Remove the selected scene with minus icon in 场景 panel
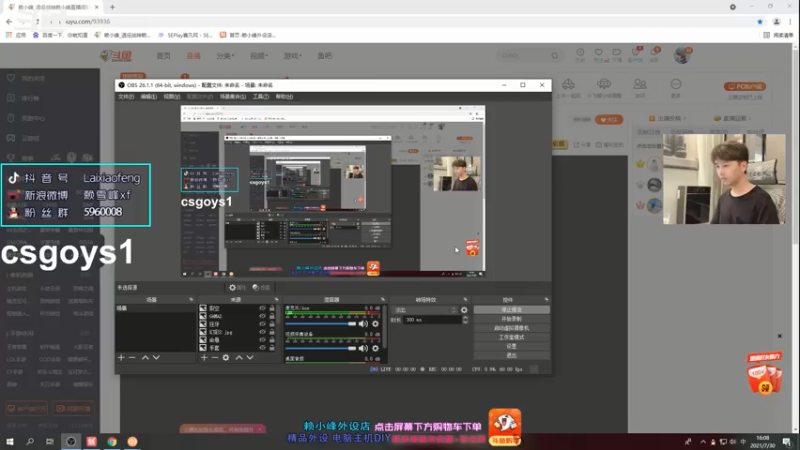Viewport: 800px width, 450px height. pos(132,358)
